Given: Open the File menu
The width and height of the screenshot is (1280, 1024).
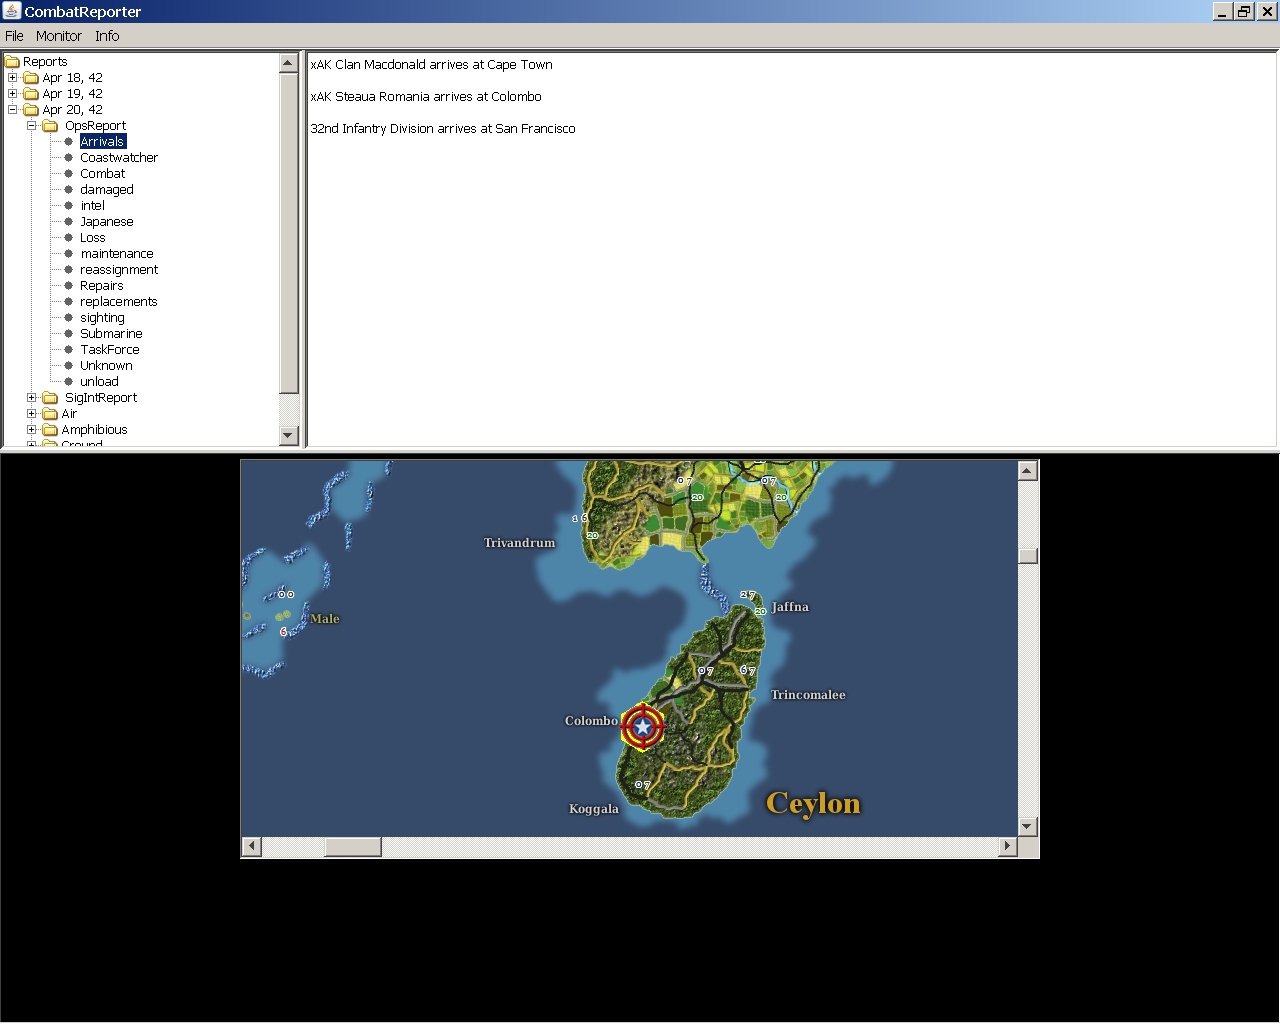Looking at the screenshot, I should point(14,36).
